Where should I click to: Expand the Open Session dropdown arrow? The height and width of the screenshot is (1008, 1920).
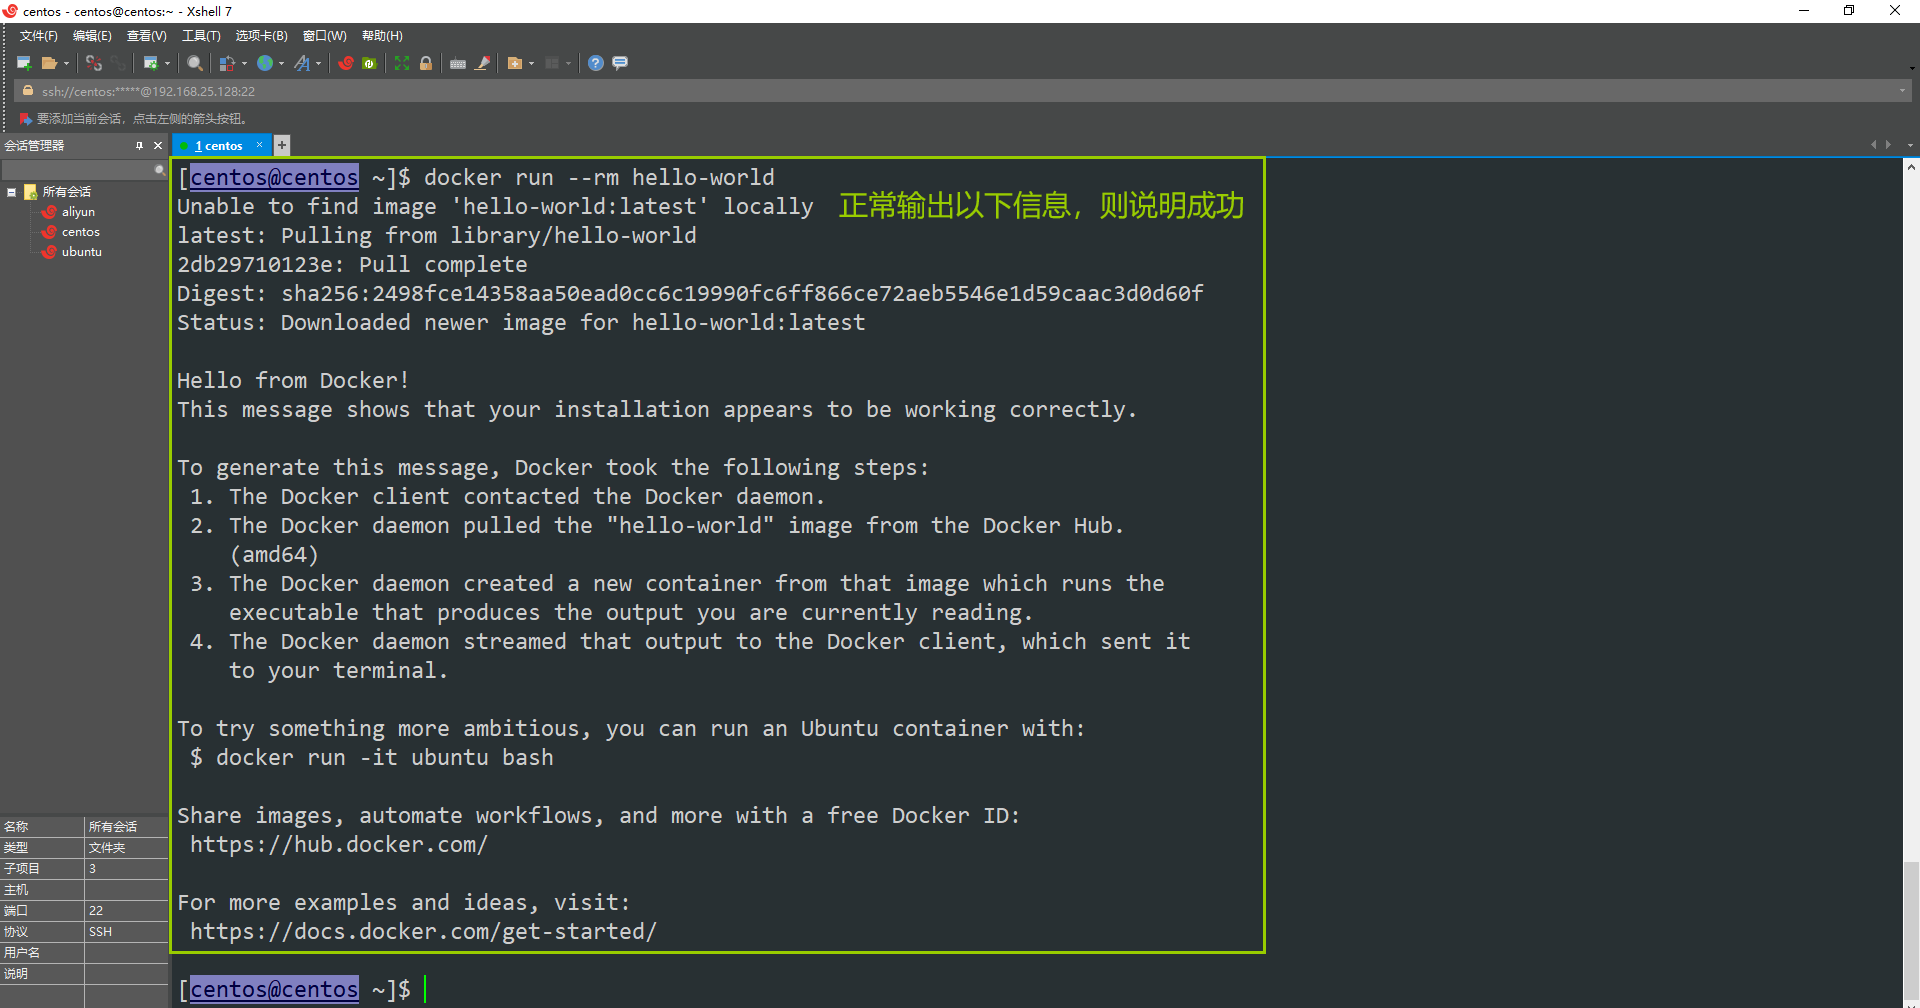point(66,63)
